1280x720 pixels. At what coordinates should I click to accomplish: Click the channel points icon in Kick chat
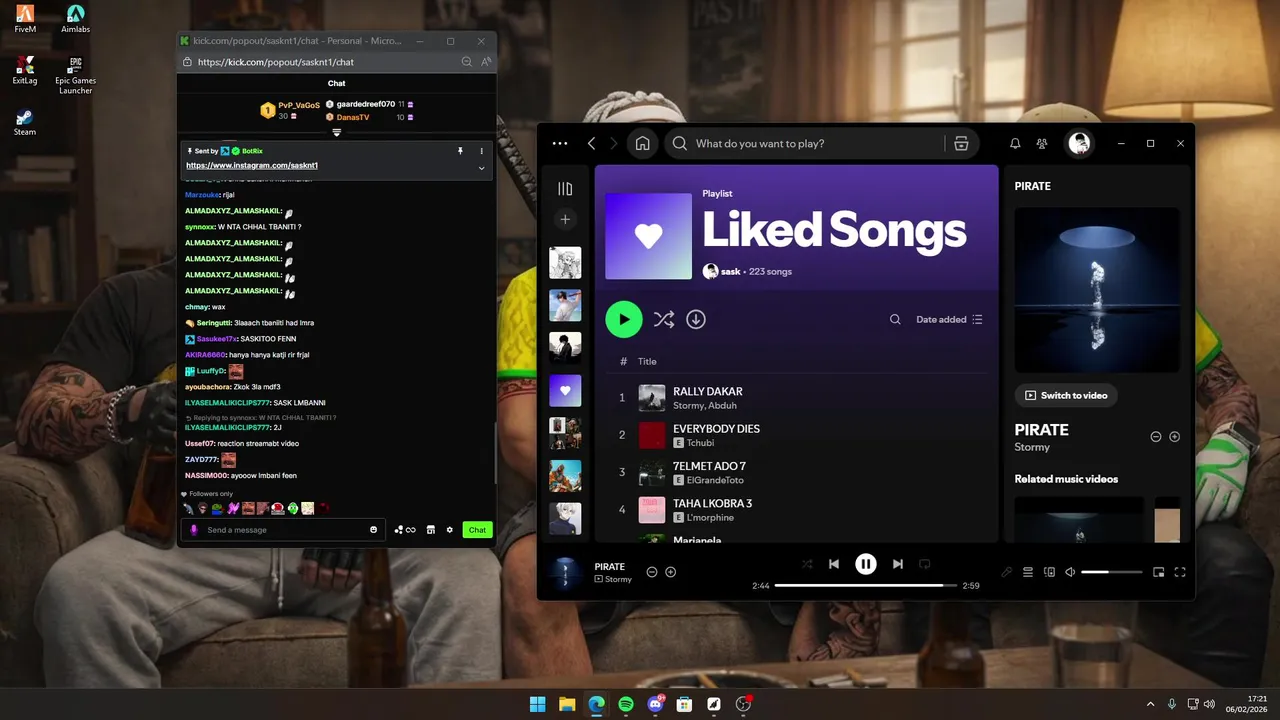pos(405,530)
